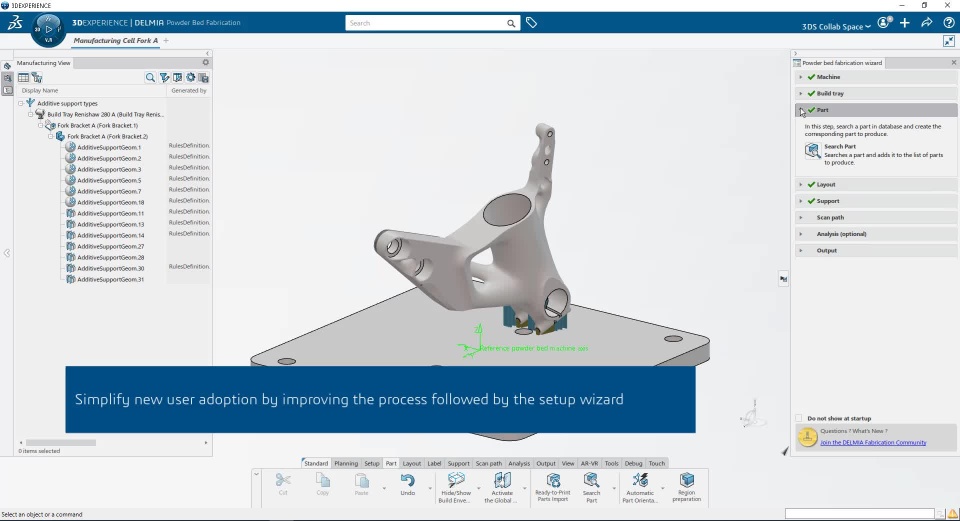The image size is (960, 521).
Task: Click the filter funnel icon in Manufacturing View
Action: [164, 78]
